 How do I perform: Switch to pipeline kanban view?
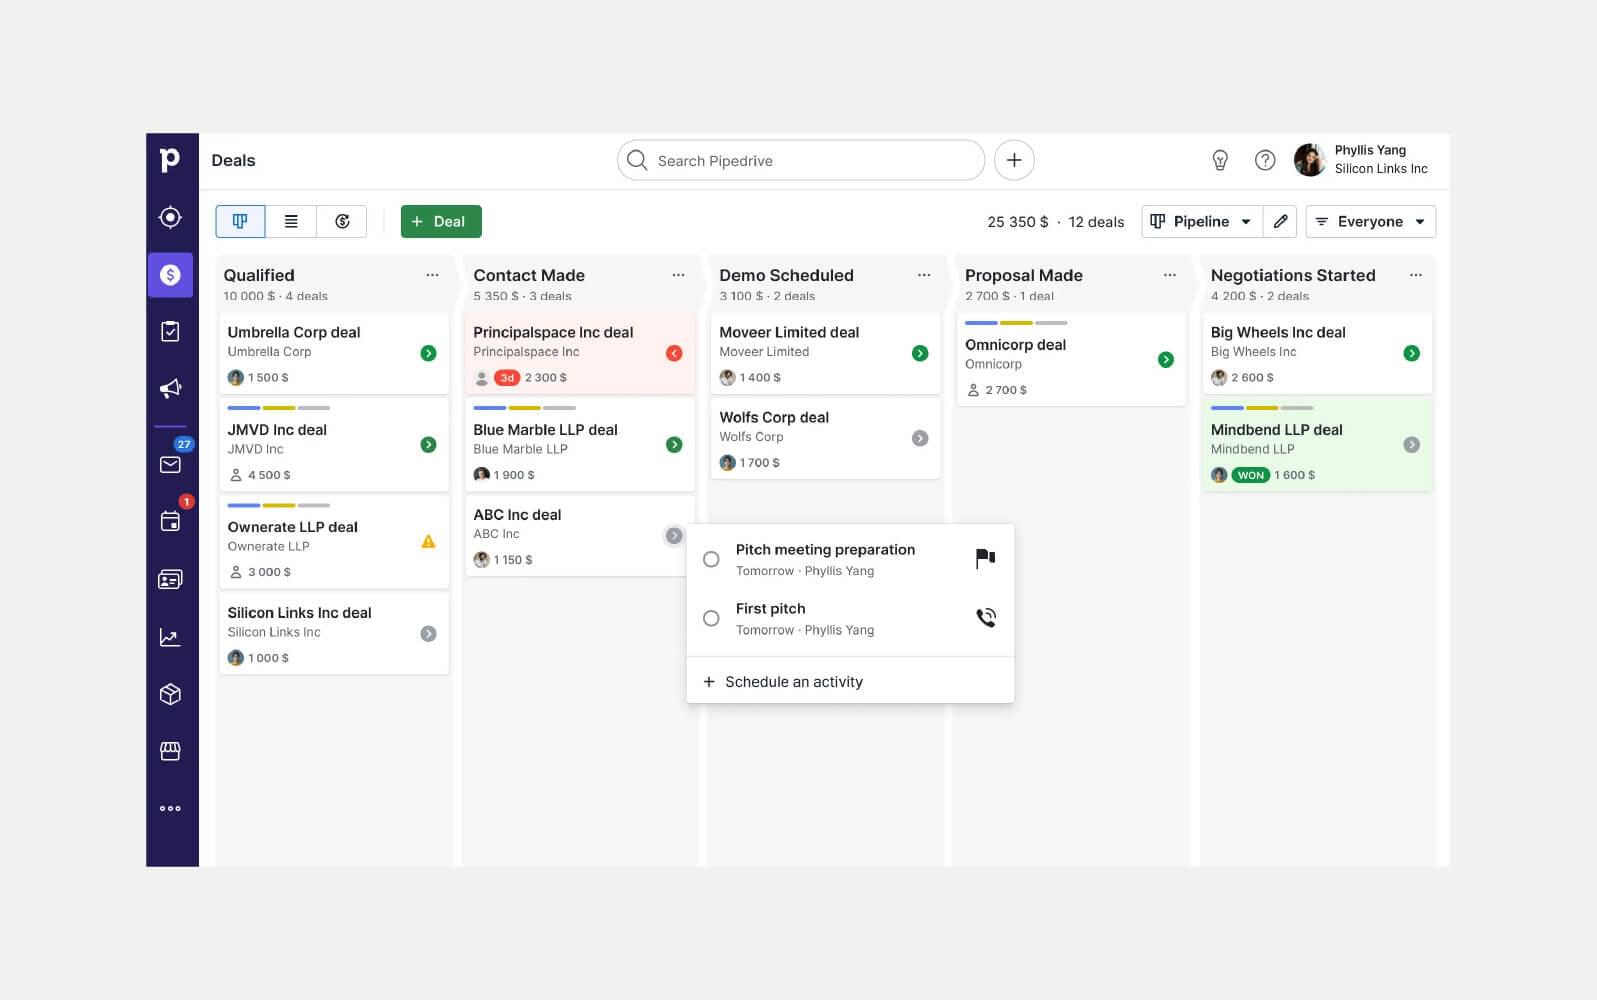pos(240,221)
